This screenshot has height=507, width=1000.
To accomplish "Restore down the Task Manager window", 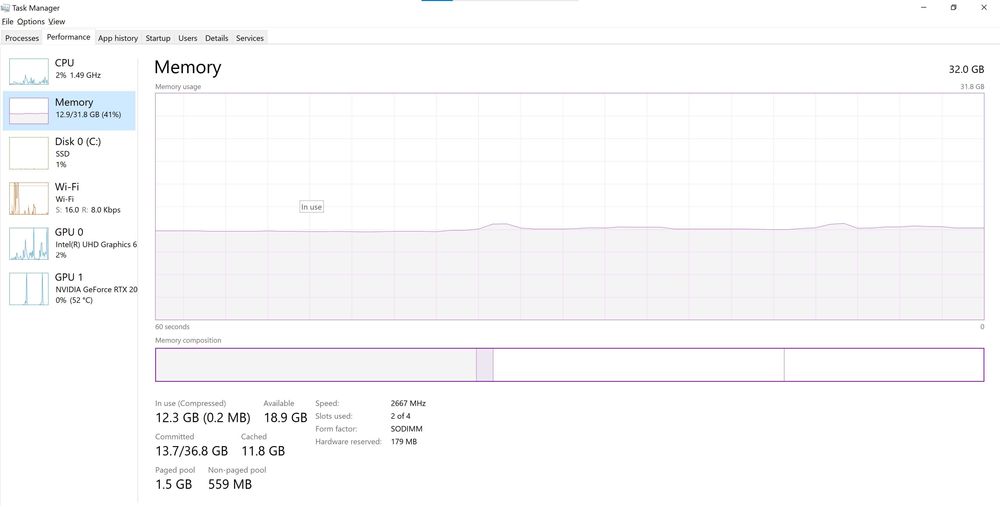I will 953,8.
